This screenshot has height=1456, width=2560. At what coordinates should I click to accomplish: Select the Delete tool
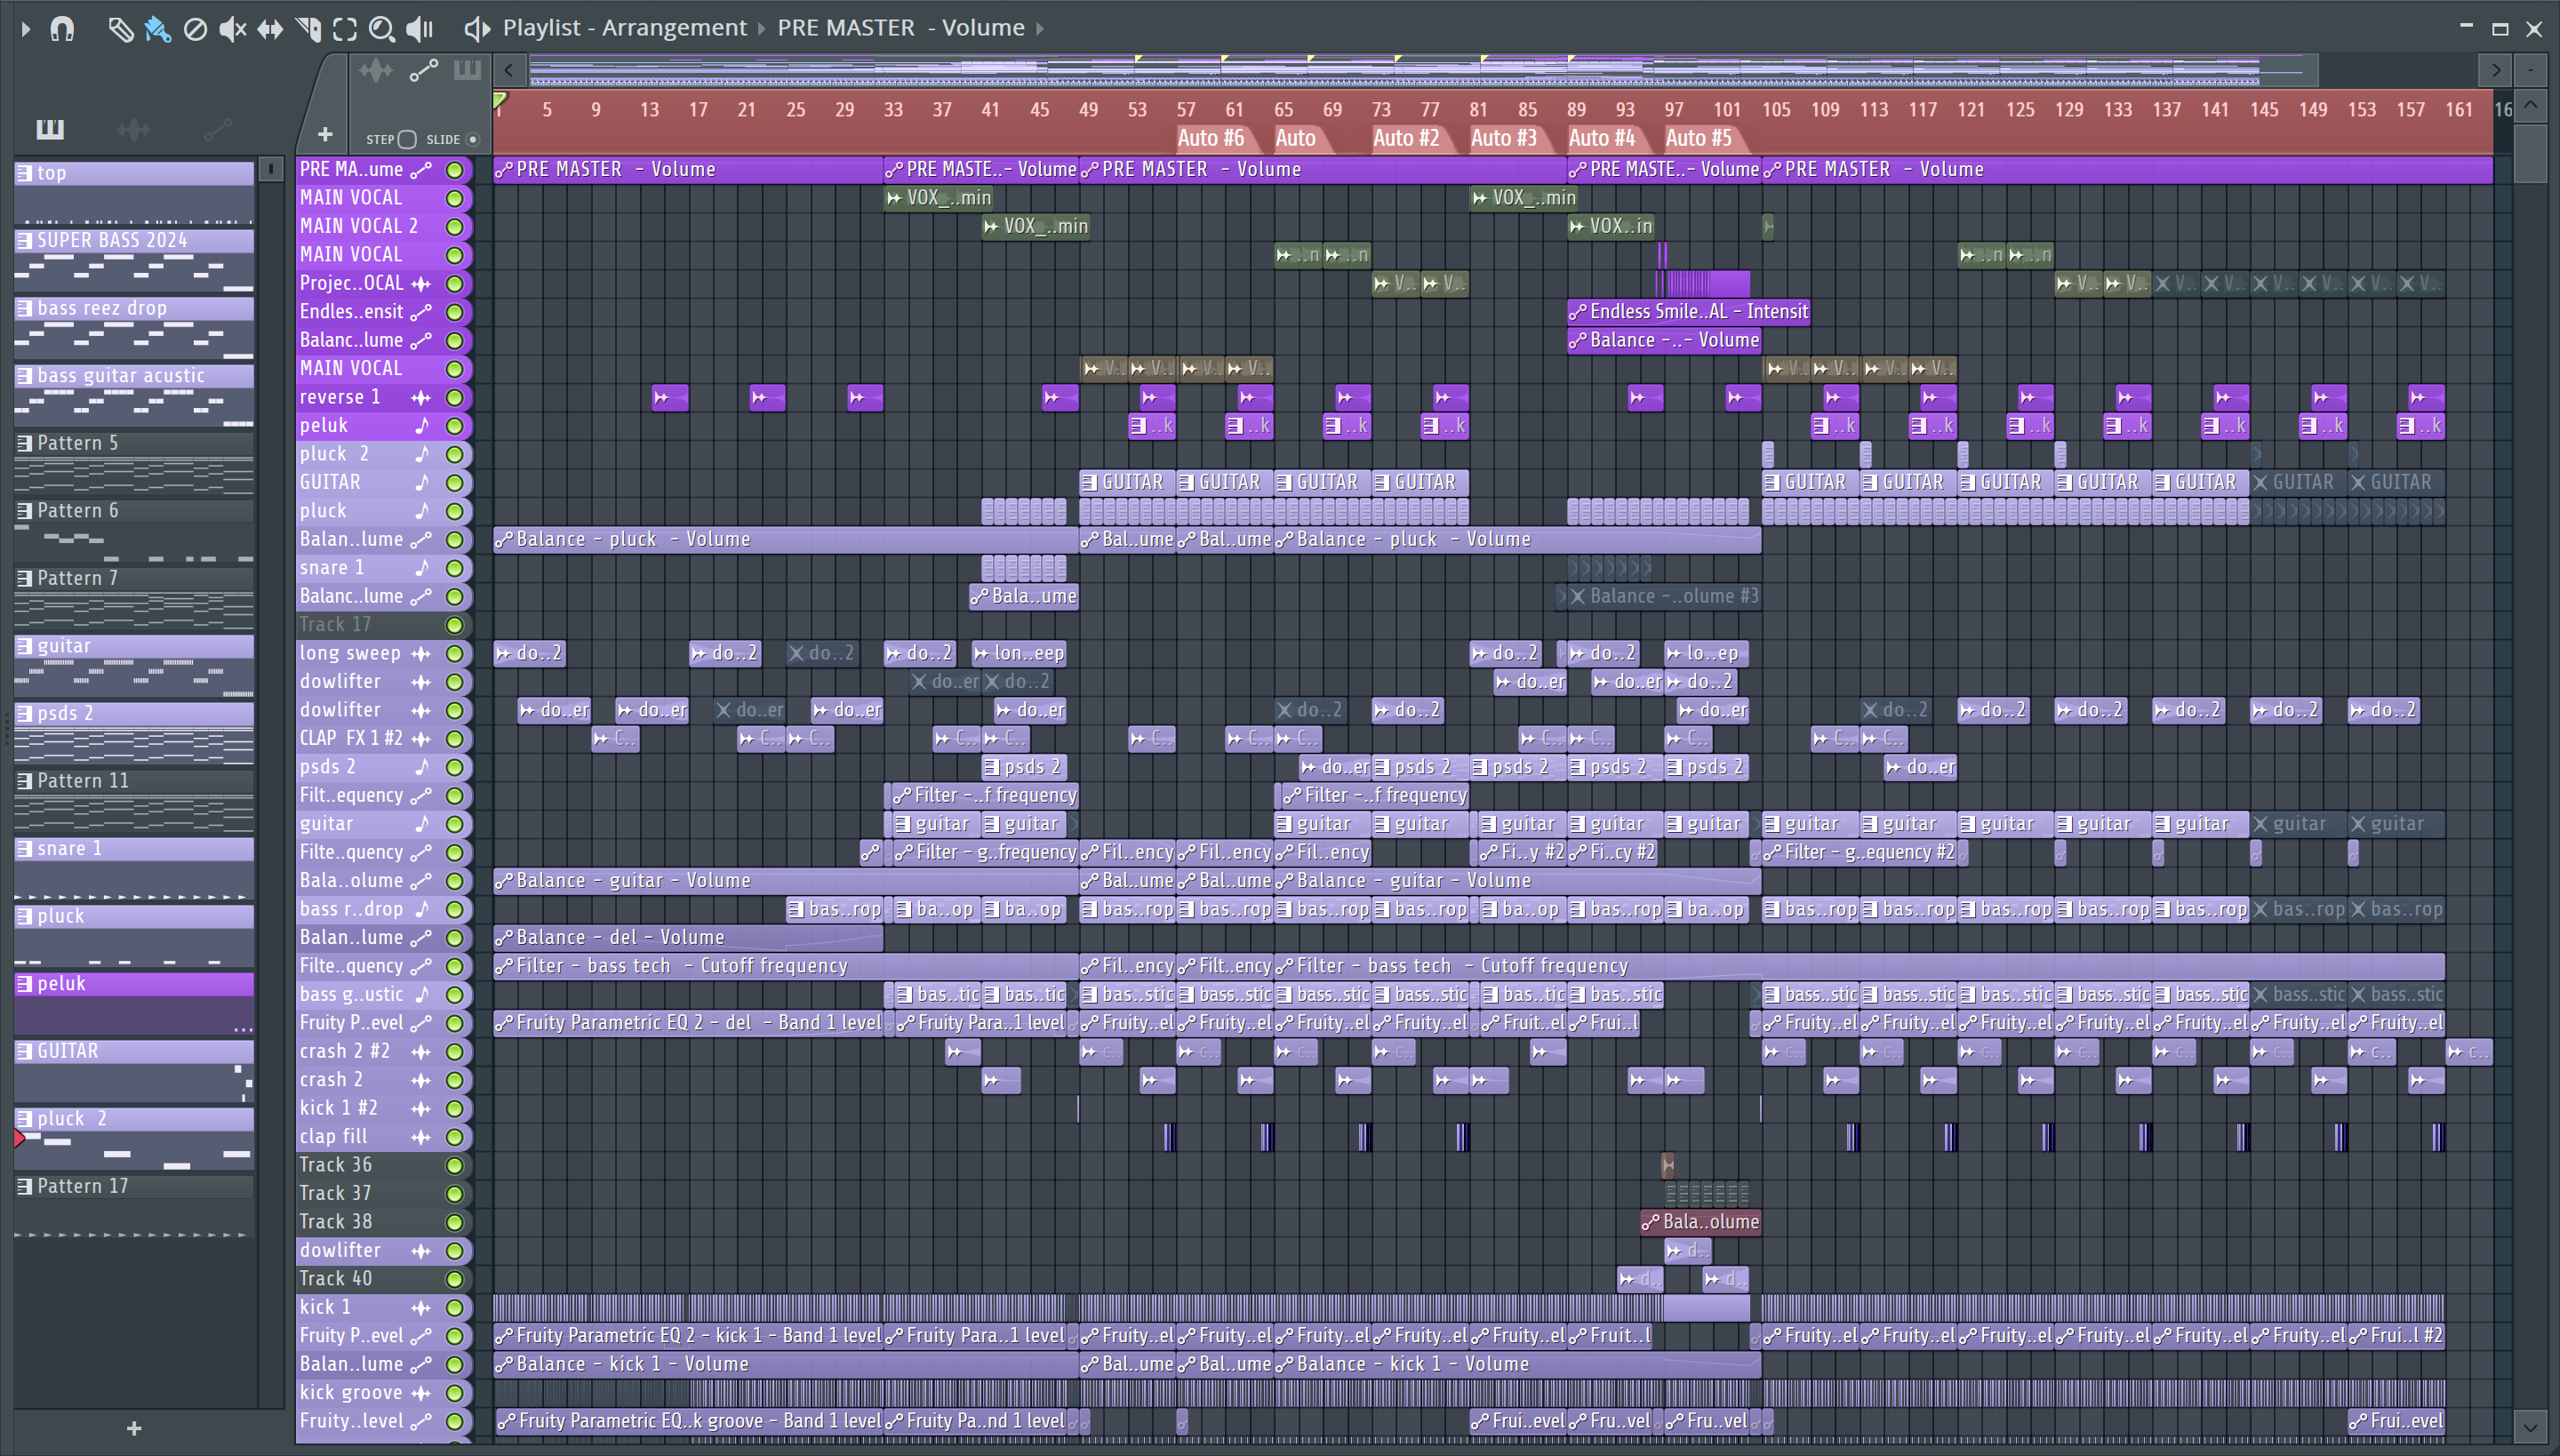click(x=195, y=29)
